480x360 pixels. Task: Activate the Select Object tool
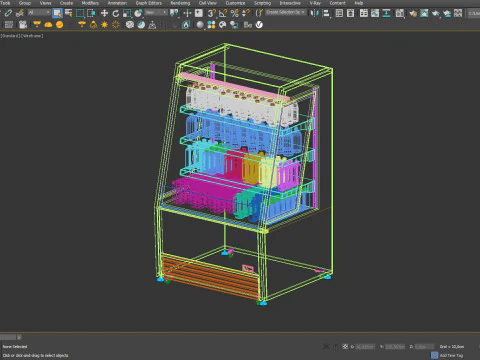57,13
